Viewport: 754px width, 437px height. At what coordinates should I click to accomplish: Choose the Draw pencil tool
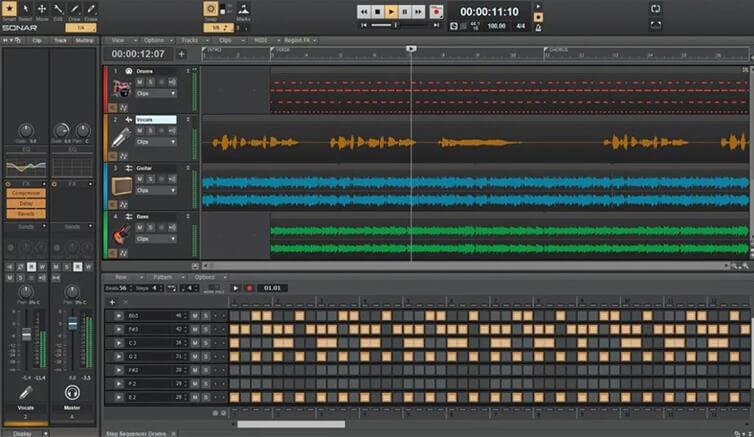pyautogui.click(x=75, y=9)
